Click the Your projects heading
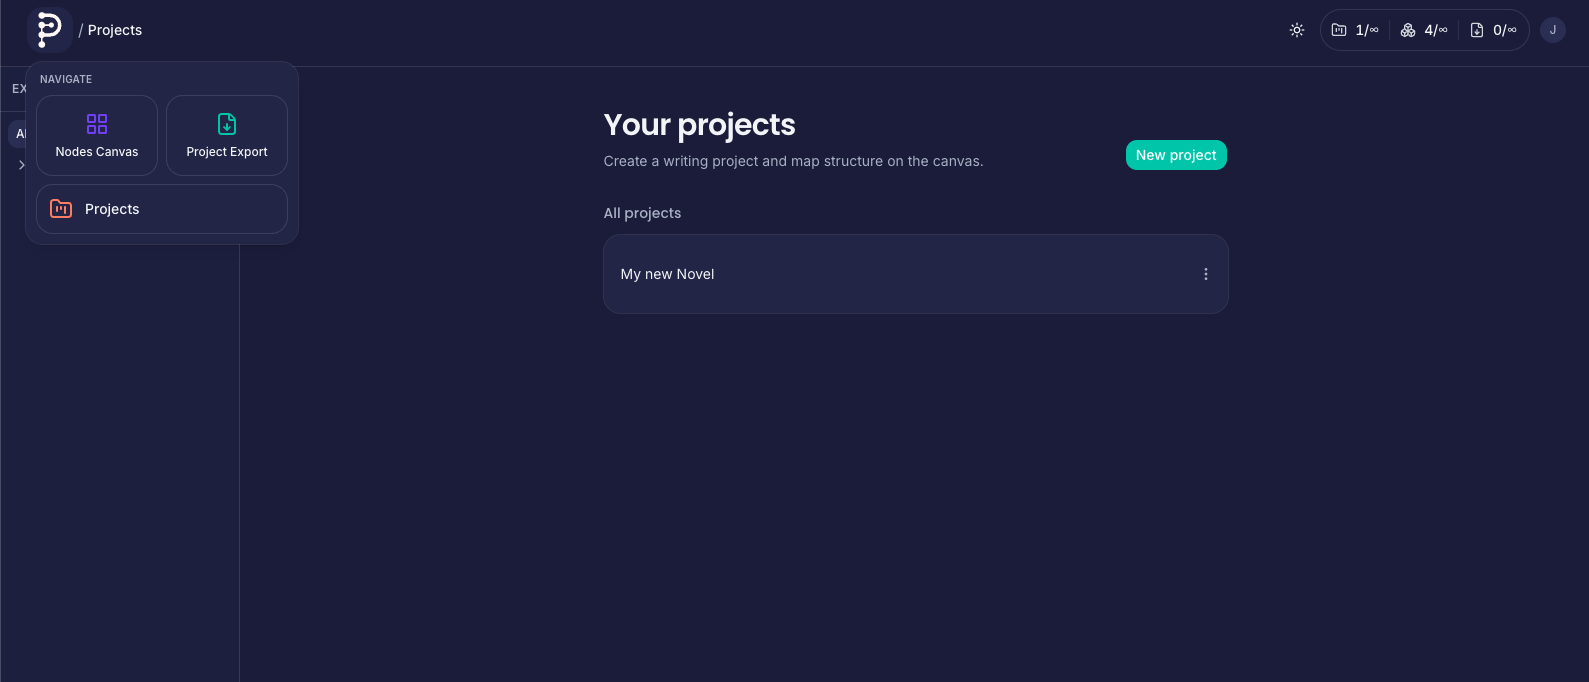The image size is (1589, 682). (x=699, y=125)
